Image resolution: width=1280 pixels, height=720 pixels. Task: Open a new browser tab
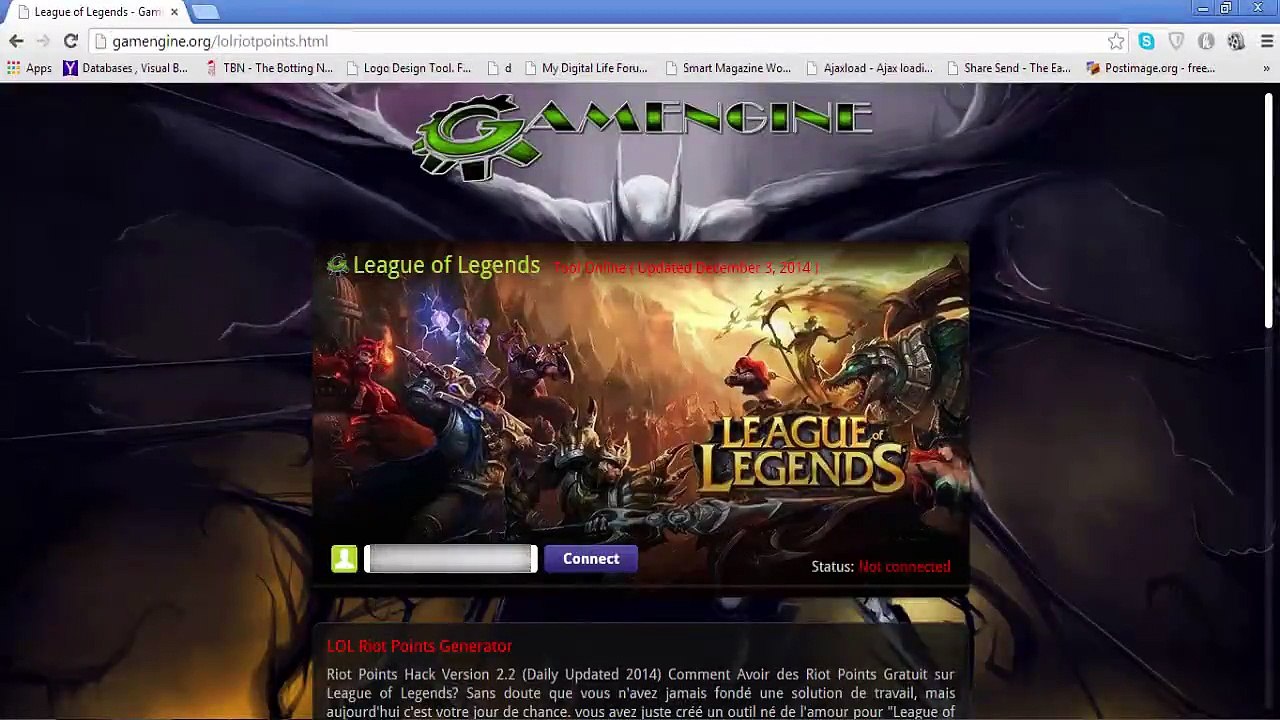205,12
